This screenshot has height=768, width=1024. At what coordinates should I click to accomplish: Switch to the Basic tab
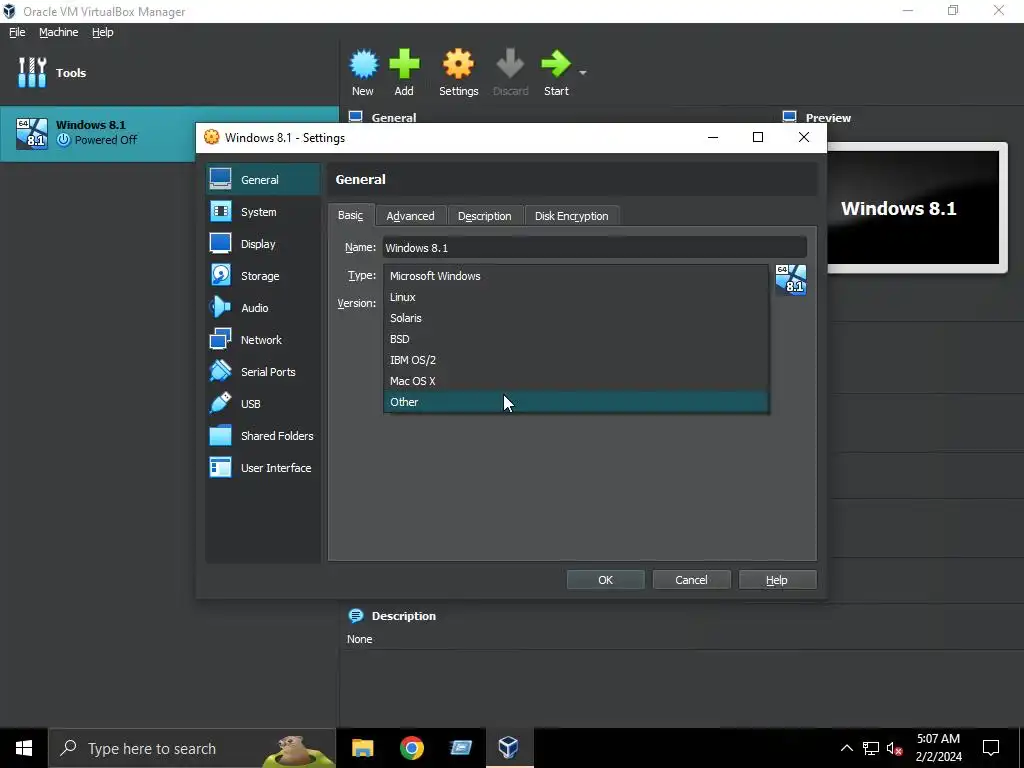[x=351, y=216]
